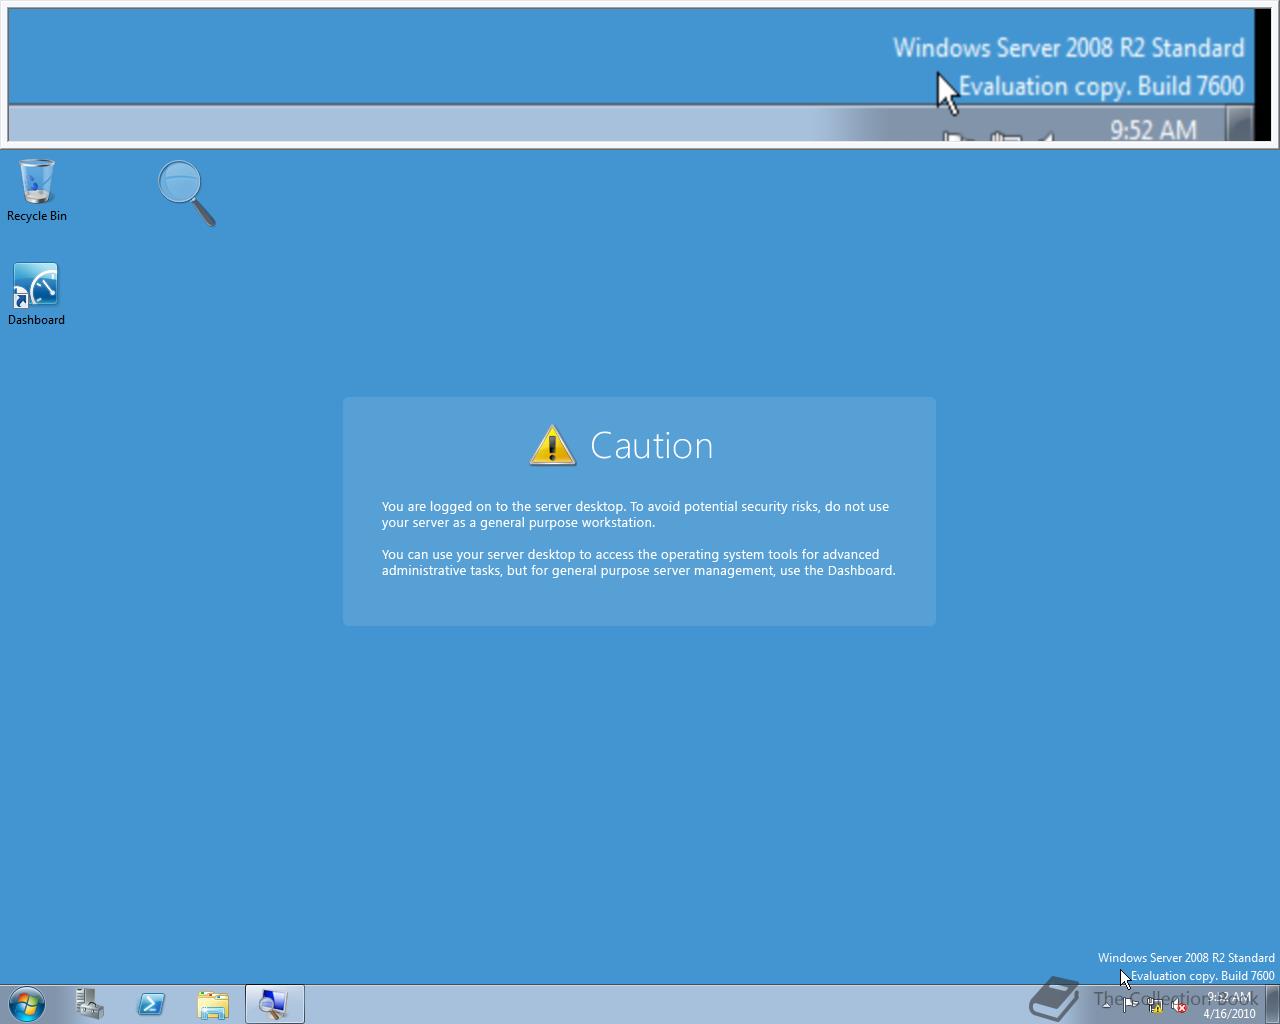
Task: Open the Dashboard shortcut on desktop
Action: coord(36,294)
